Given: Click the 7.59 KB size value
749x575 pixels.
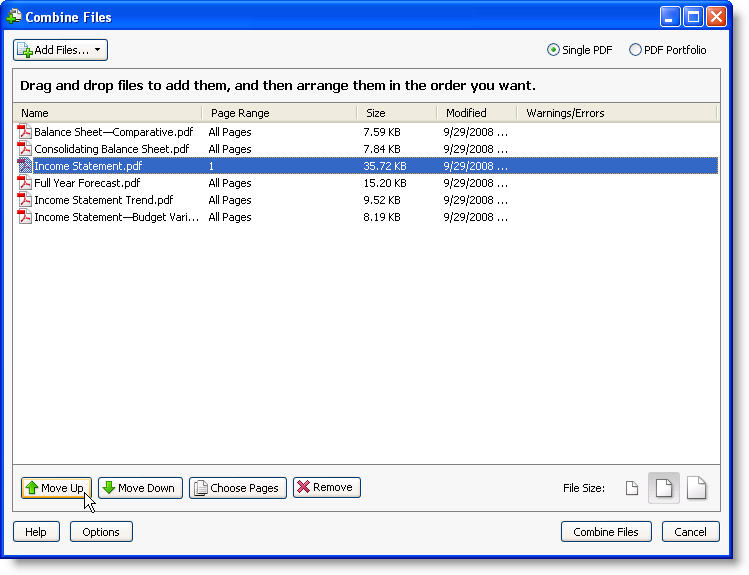Looking at the screenshot, I should pos(382,132).
